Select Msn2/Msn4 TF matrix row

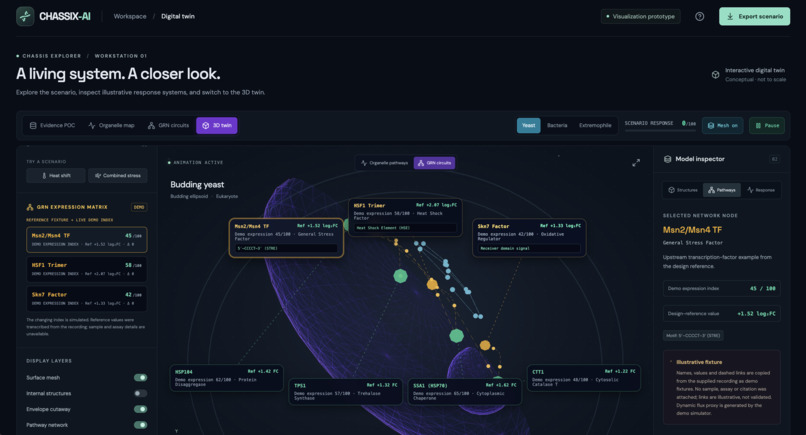(x=86, y=240)
